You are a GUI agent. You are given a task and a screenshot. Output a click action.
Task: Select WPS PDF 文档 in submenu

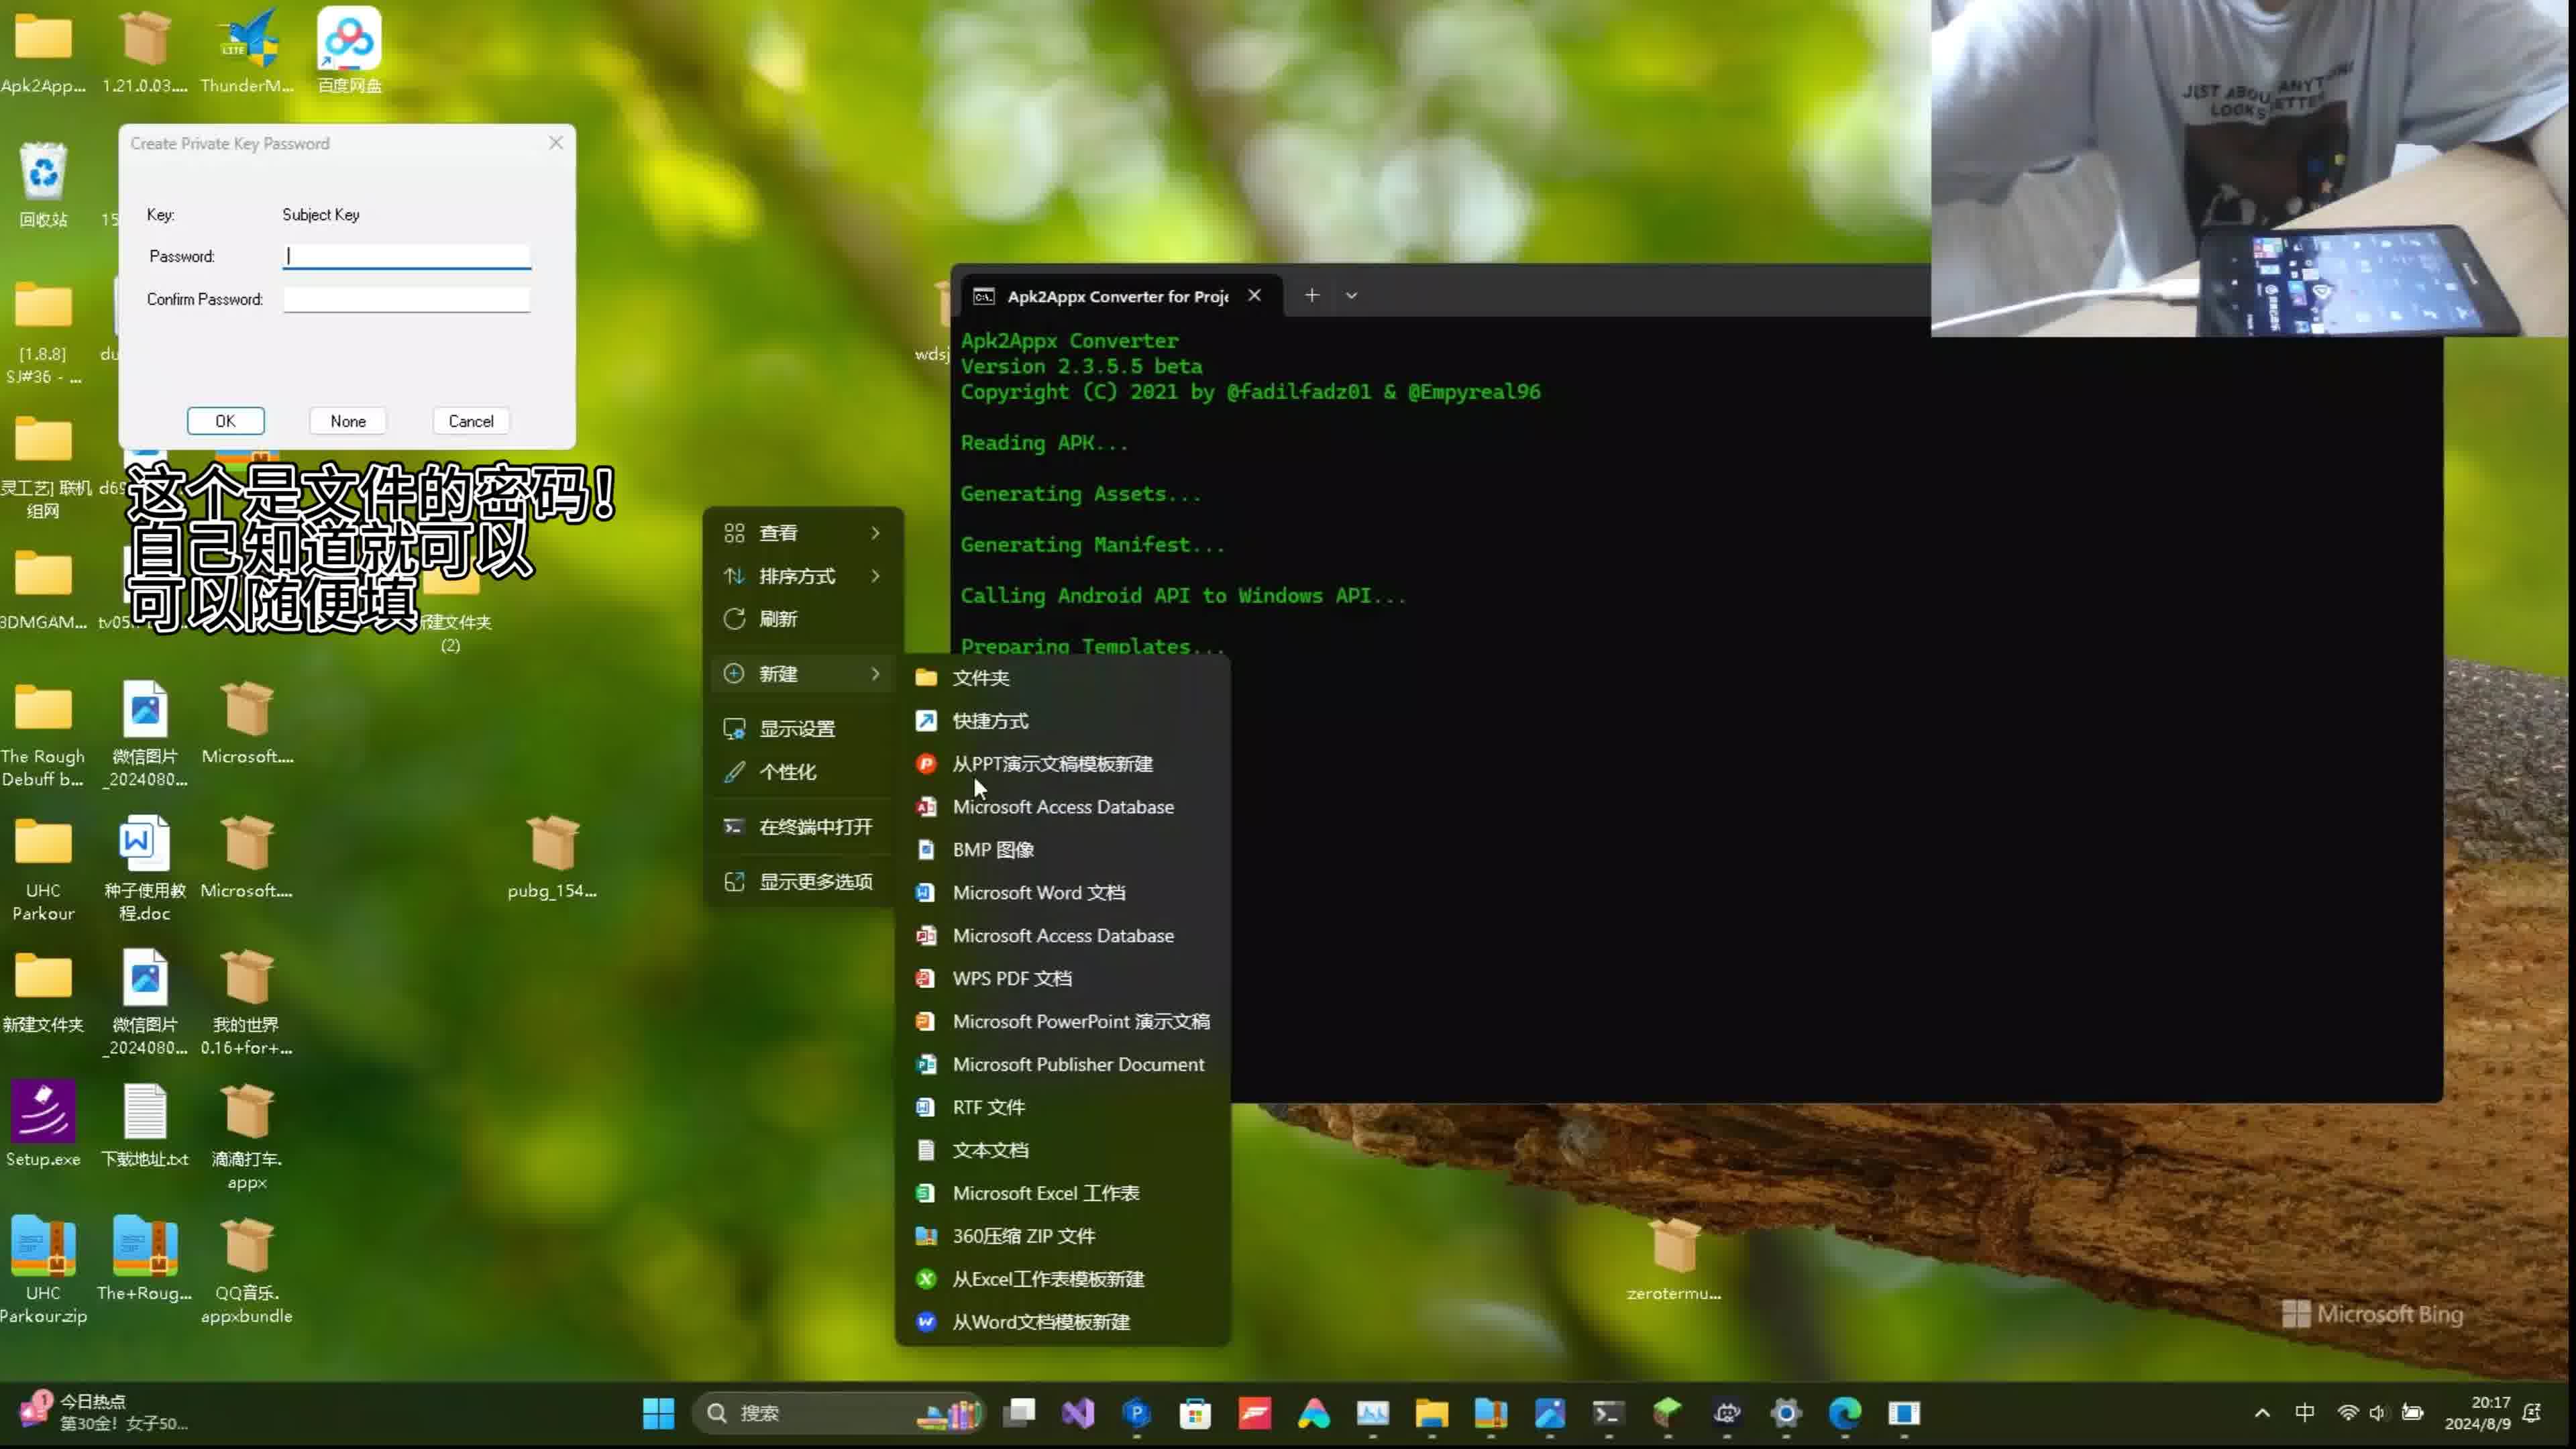click(1062, 979)
